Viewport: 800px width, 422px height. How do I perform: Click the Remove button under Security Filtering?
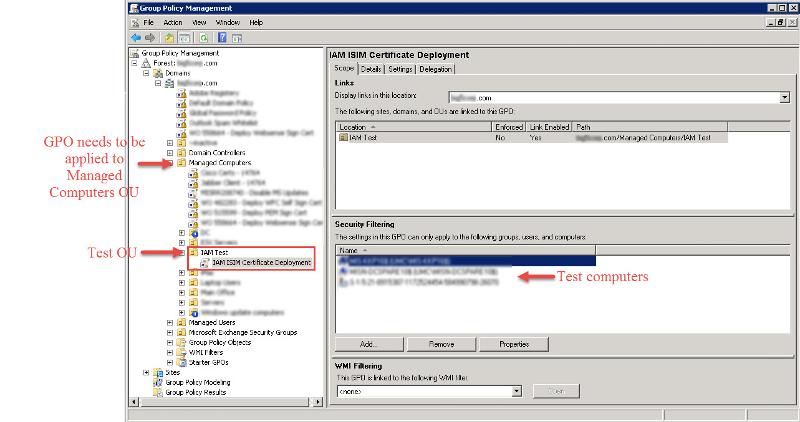pos(442,344)
